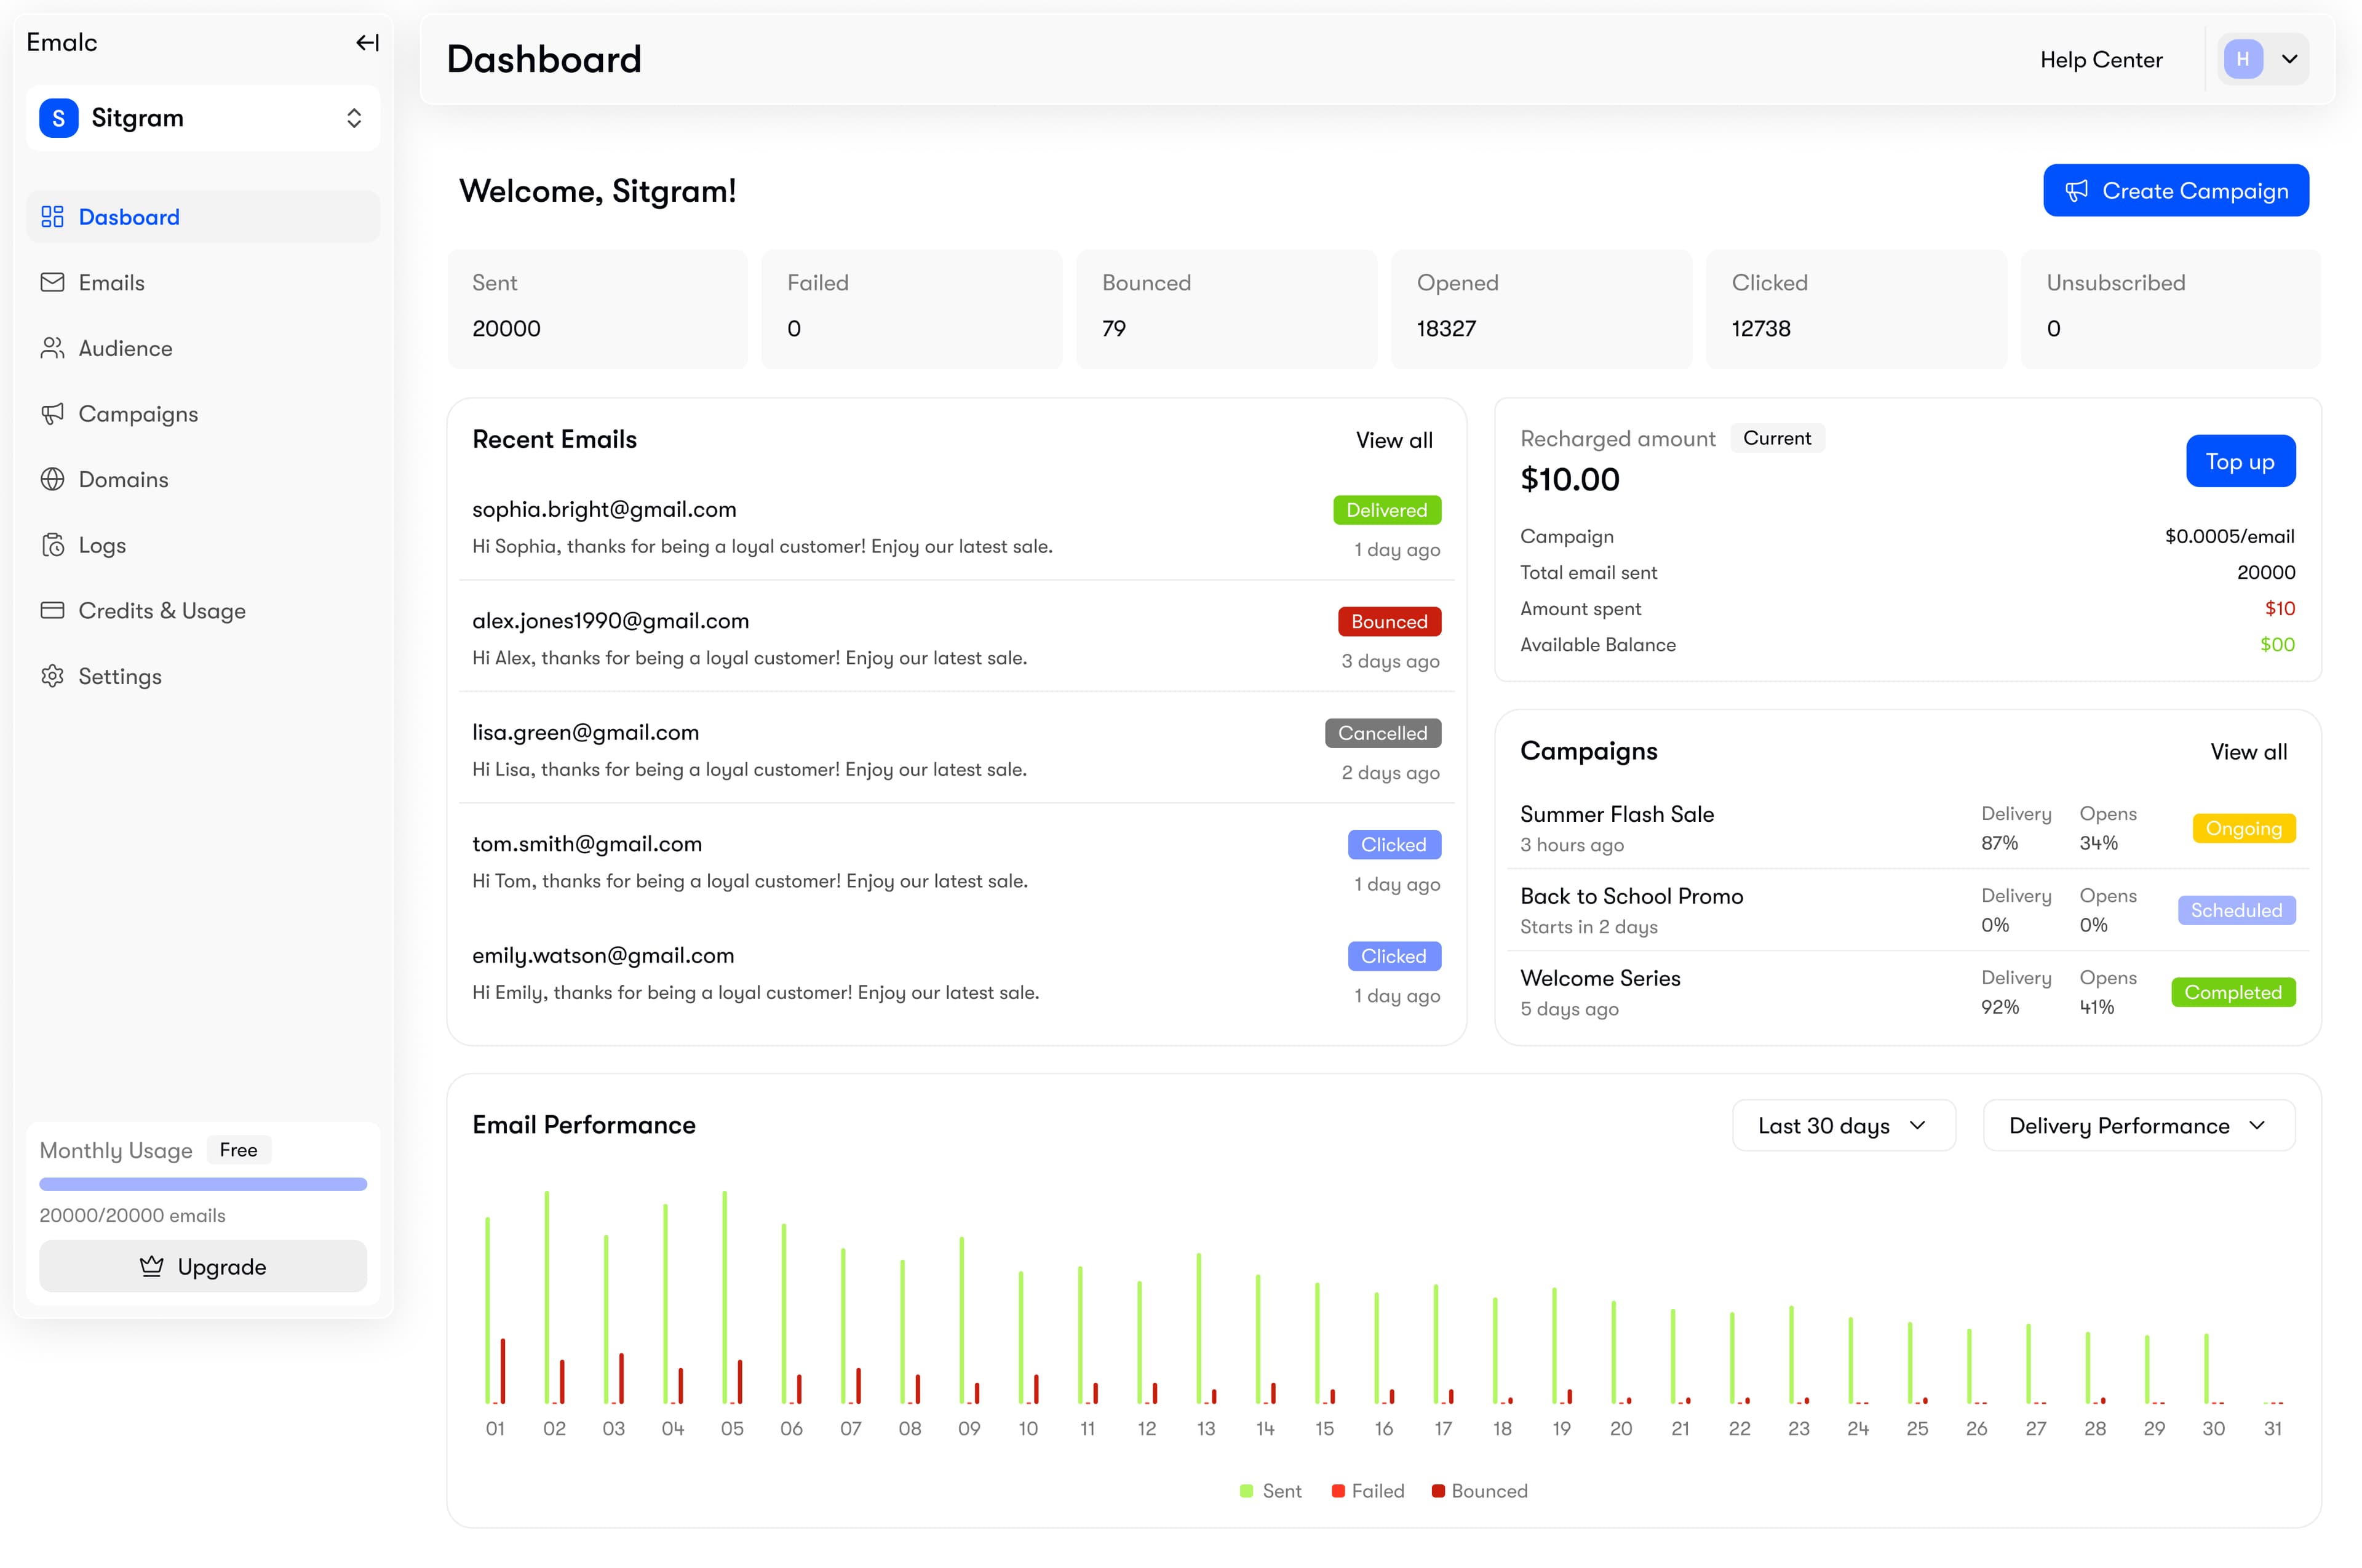Image resolution: width=2362 pixels, height=1568 pixels.
Task: Open the Logs page
Action: tap(203, 545)
